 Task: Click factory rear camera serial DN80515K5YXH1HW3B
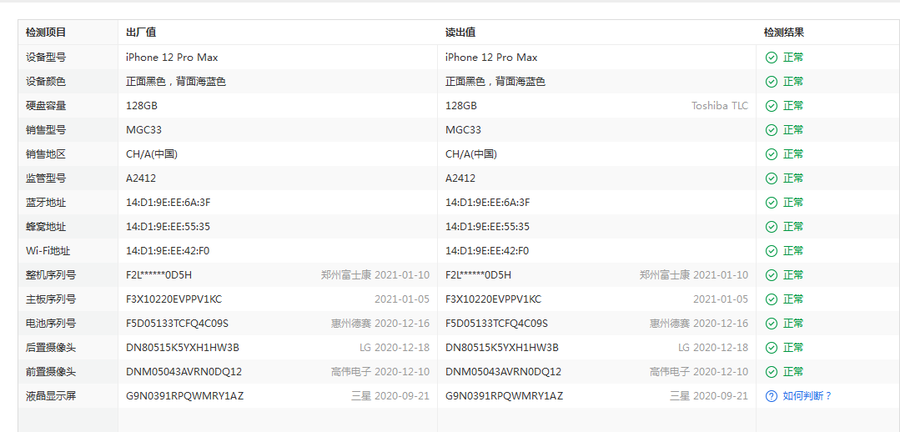(x=183, y=348)
